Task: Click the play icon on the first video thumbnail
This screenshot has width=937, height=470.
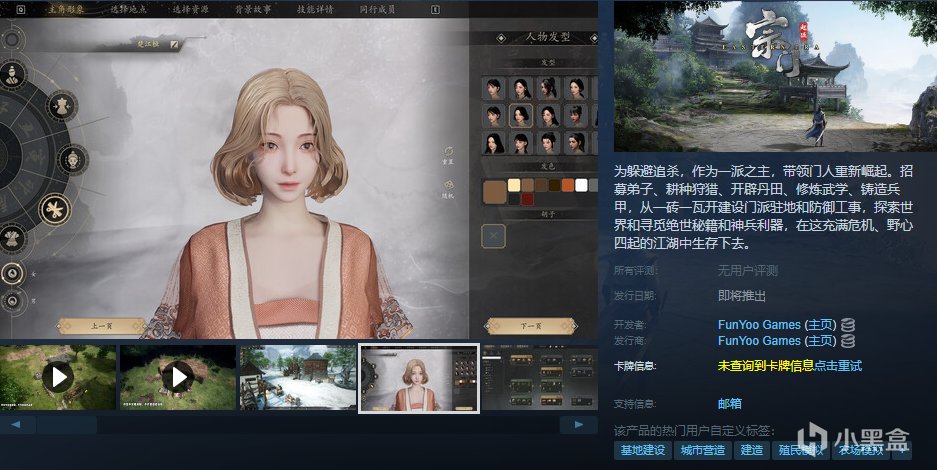Action: 58,377
